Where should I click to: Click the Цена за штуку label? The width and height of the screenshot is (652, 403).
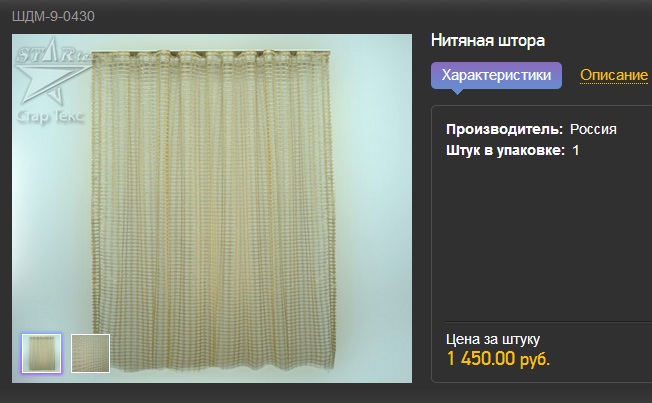[493, 339]
